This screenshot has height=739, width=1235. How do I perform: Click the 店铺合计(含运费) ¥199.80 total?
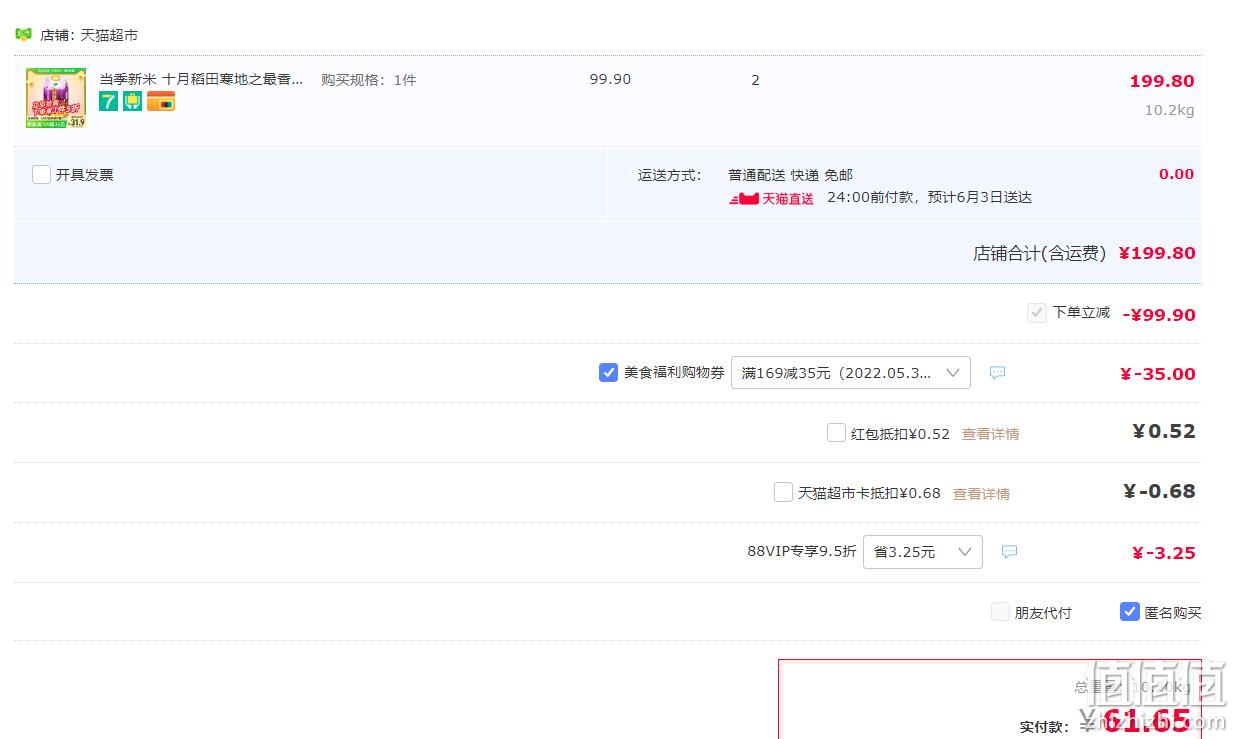click(x=1084, y=253)
